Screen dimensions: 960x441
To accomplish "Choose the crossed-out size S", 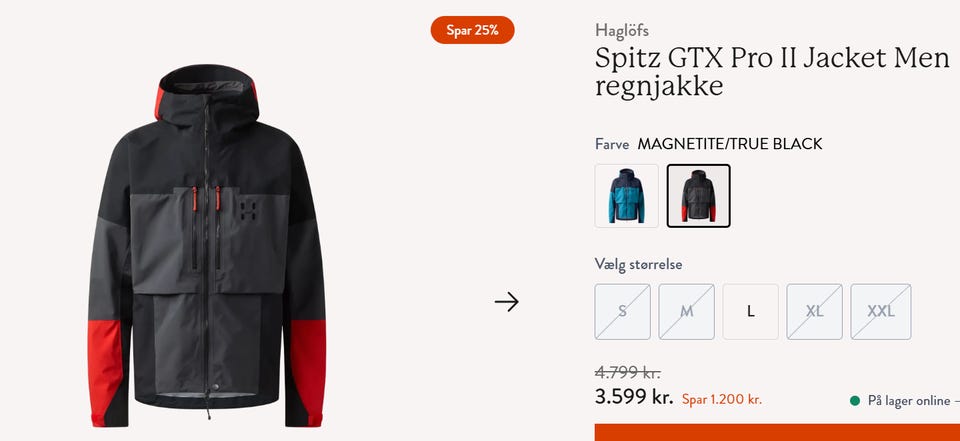I will click(622, 311).
